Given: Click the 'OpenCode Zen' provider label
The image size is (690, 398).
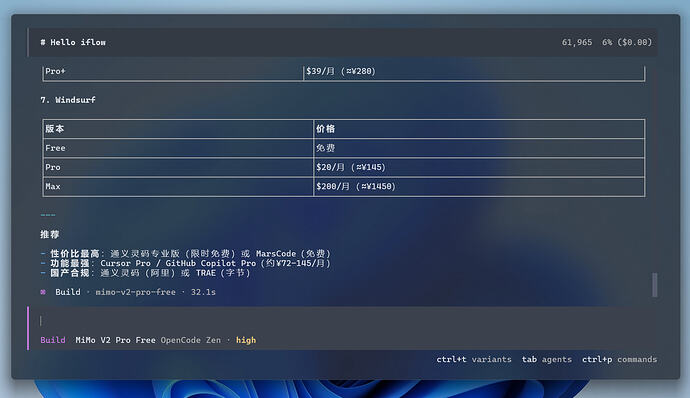Looking at the screenshot, I should click(191, 340).
